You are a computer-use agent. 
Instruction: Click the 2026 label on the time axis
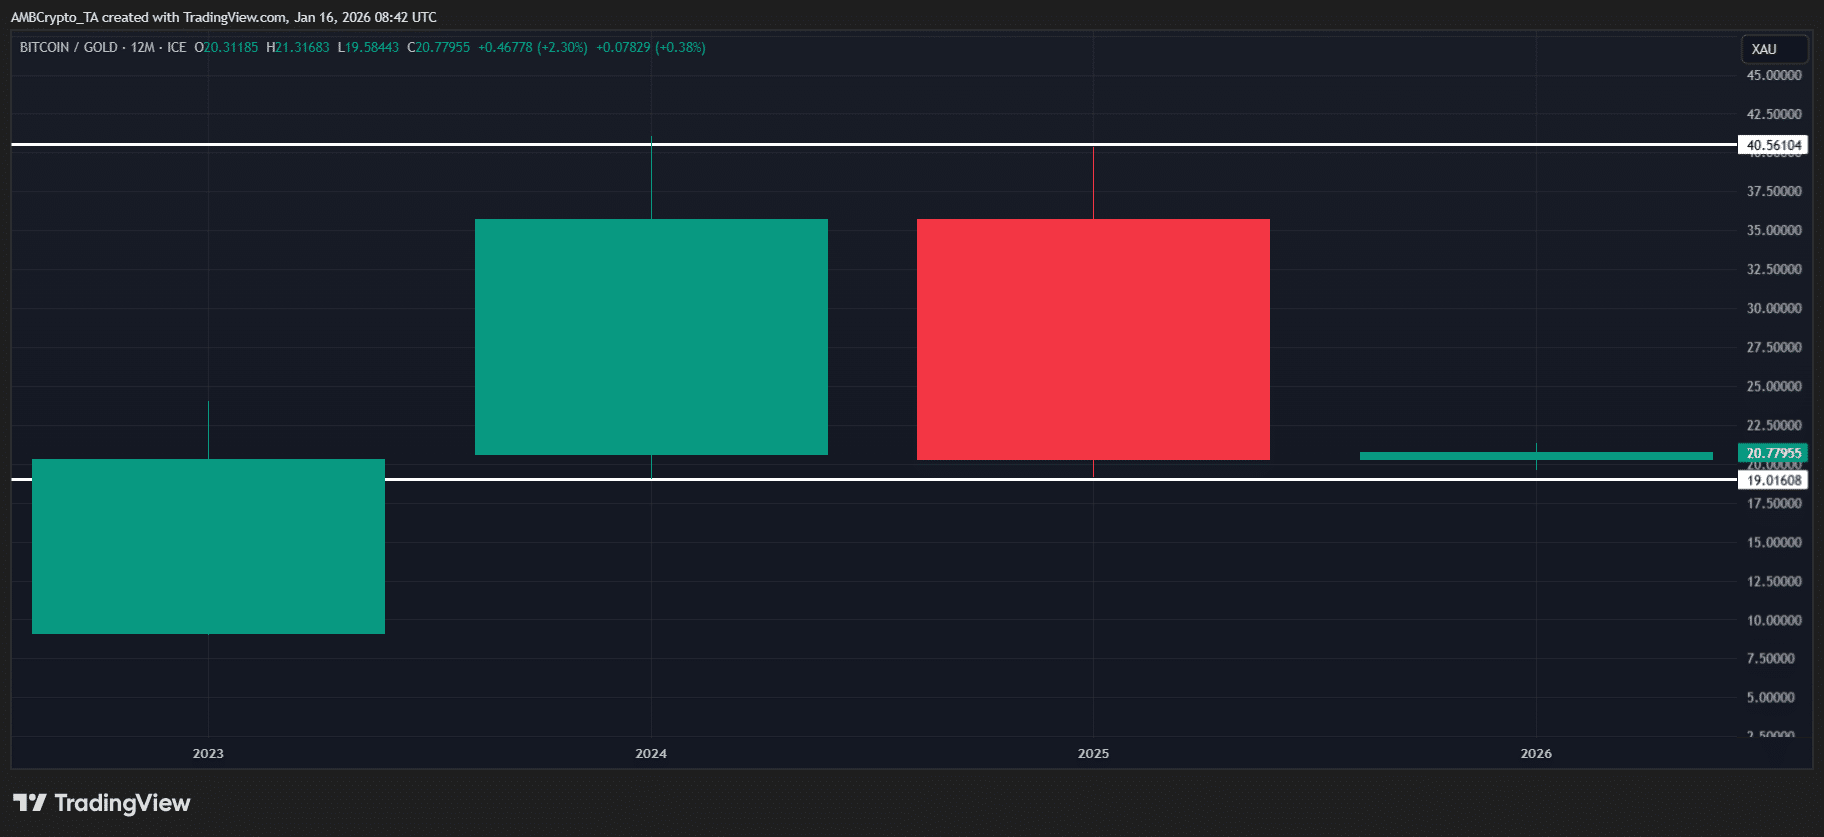[1536, 753]
